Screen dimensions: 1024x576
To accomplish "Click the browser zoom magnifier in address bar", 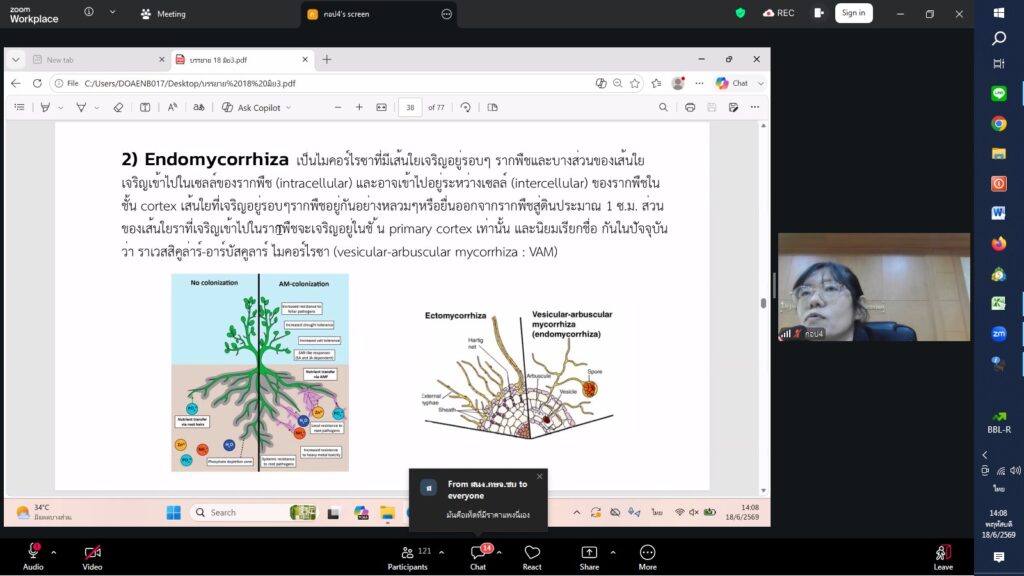I will (617, 84).
